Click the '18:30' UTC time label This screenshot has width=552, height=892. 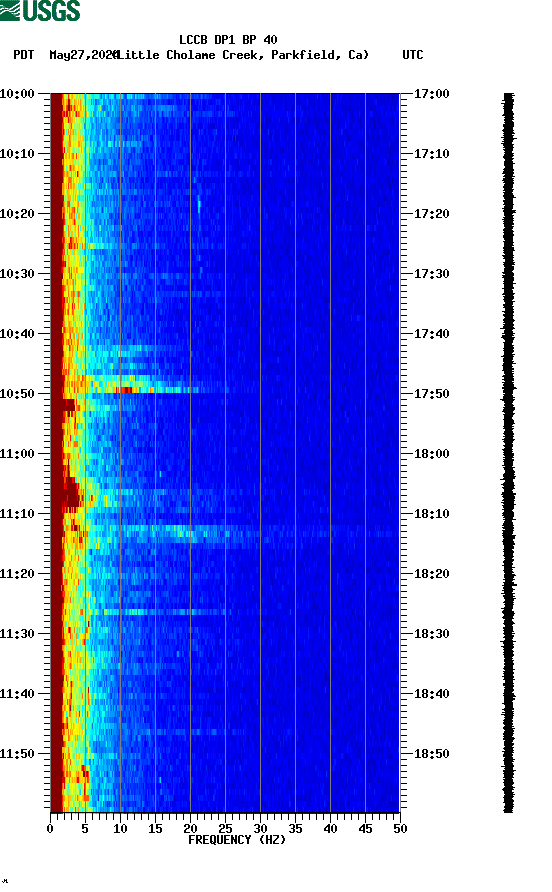431,634
